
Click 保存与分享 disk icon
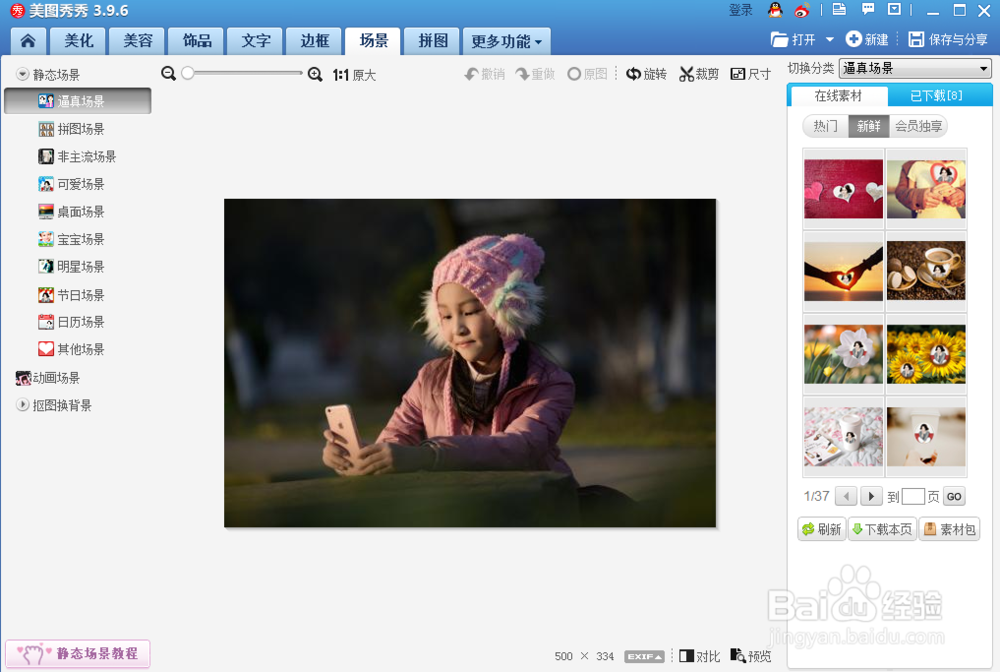[916, 40]
